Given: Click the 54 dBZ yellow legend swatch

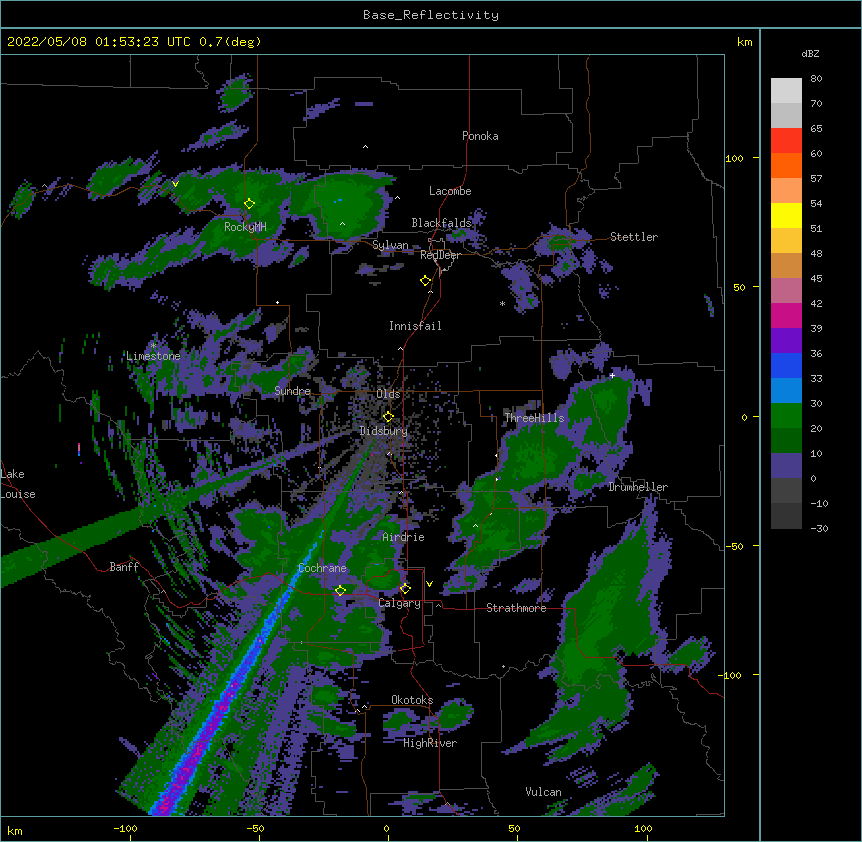Looking at the screenshot, I should 786,215.
